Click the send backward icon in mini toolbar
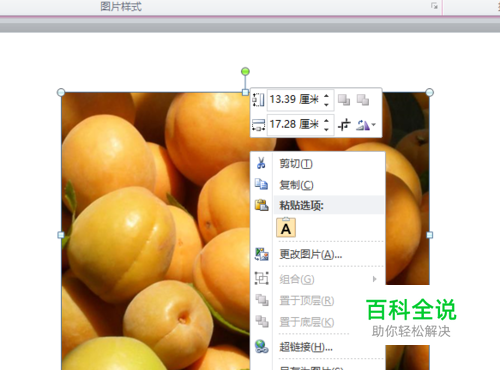 (x=363, y=100)
